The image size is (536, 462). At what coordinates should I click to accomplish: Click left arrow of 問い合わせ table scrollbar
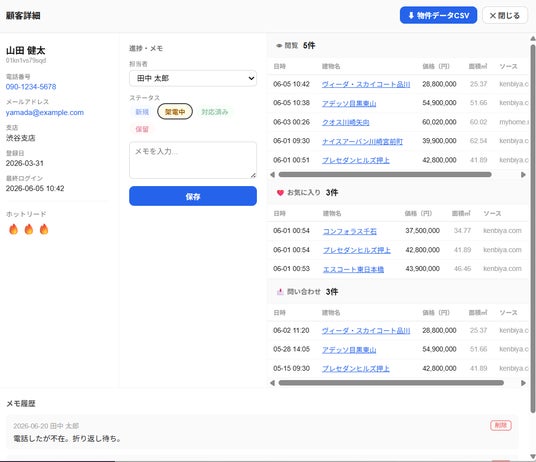click(272, 383)
